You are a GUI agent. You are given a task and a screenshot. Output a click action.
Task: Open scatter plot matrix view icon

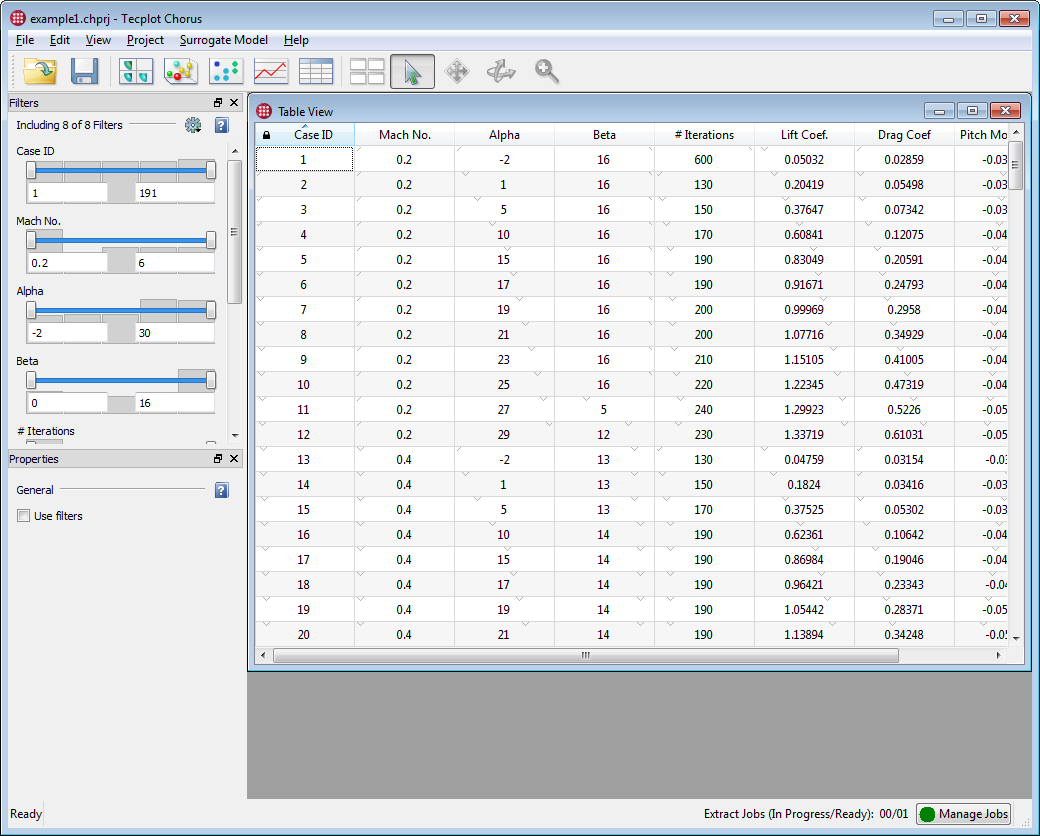136,71
